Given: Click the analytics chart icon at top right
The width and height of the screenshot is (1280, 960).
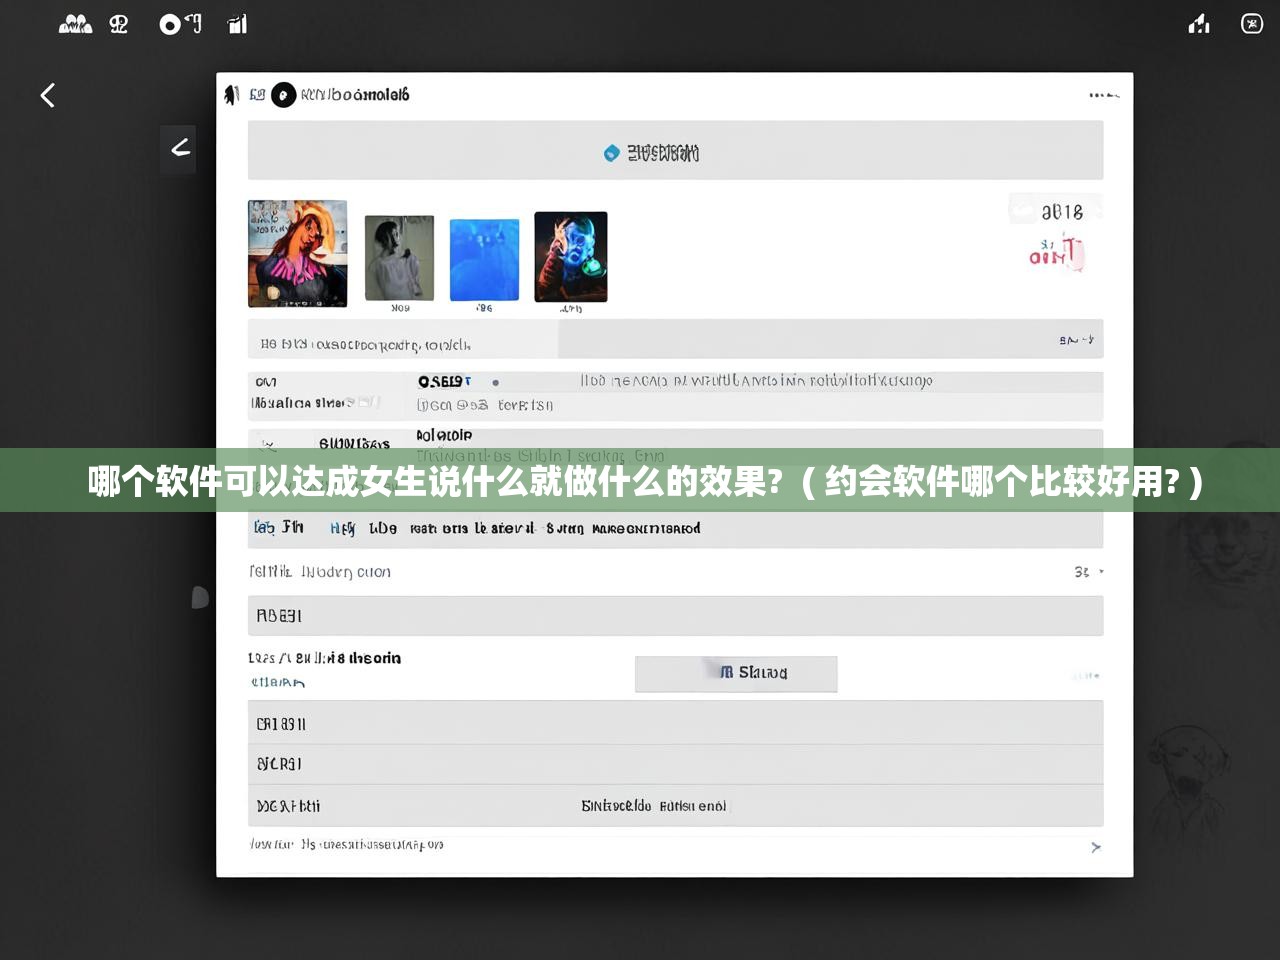Looking at the screenshot, I should [1198, 23].
